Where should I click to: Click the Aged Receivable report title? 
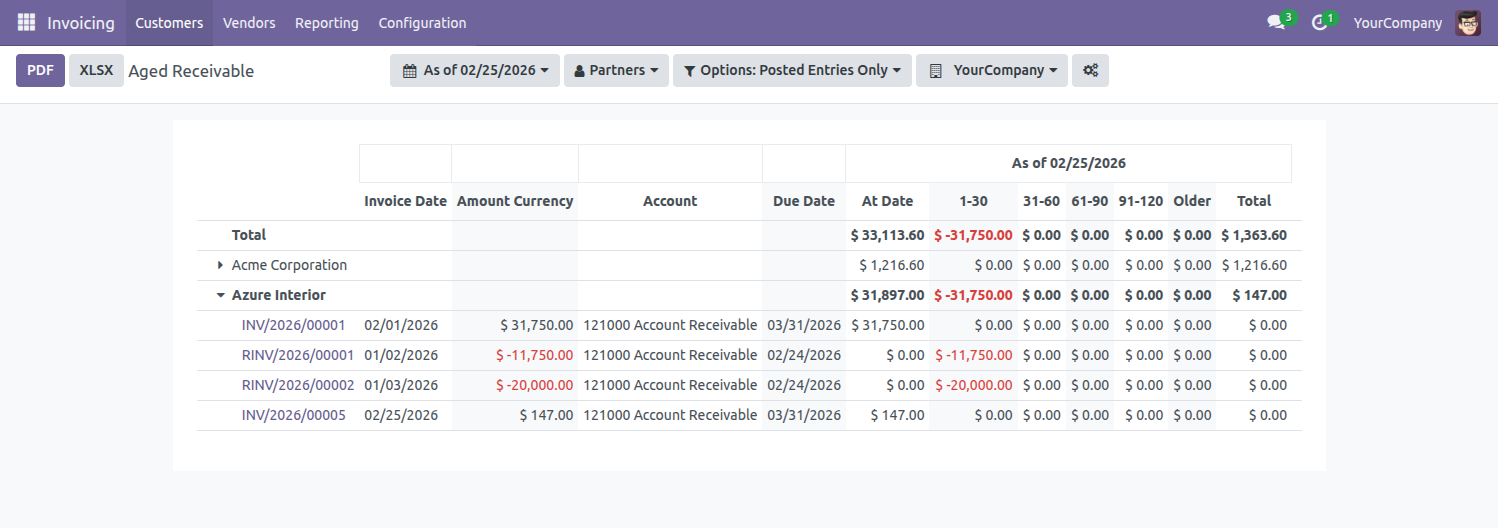[x=191, y=71]
